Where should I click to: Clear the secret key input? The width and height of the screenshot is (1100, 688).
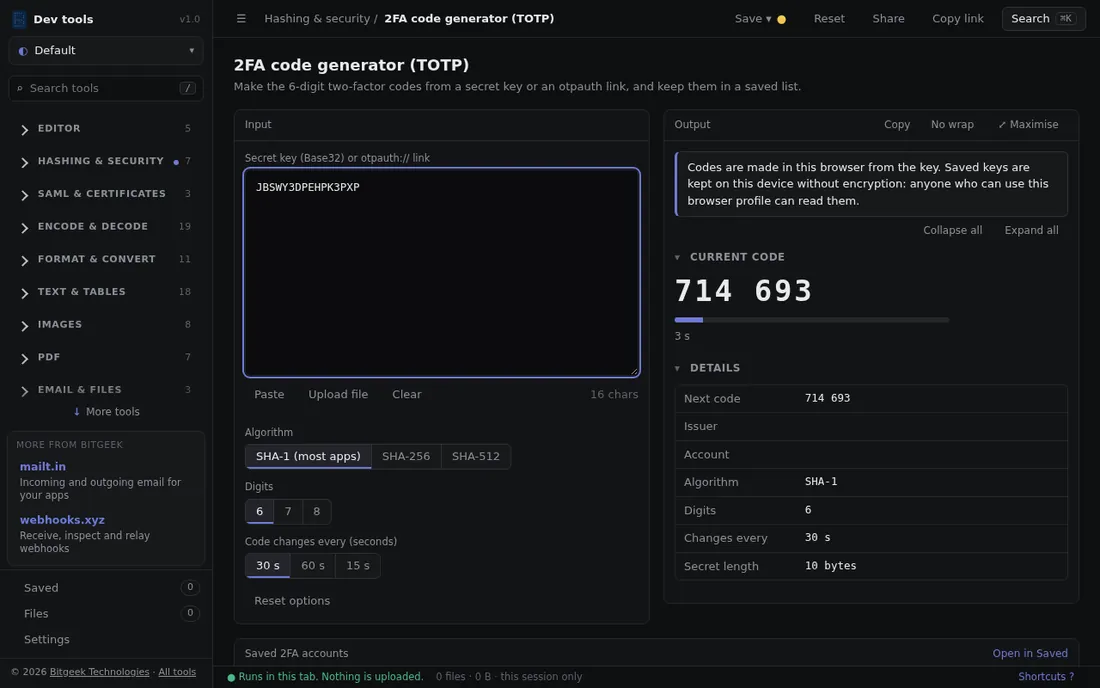(x=407, y=394)
